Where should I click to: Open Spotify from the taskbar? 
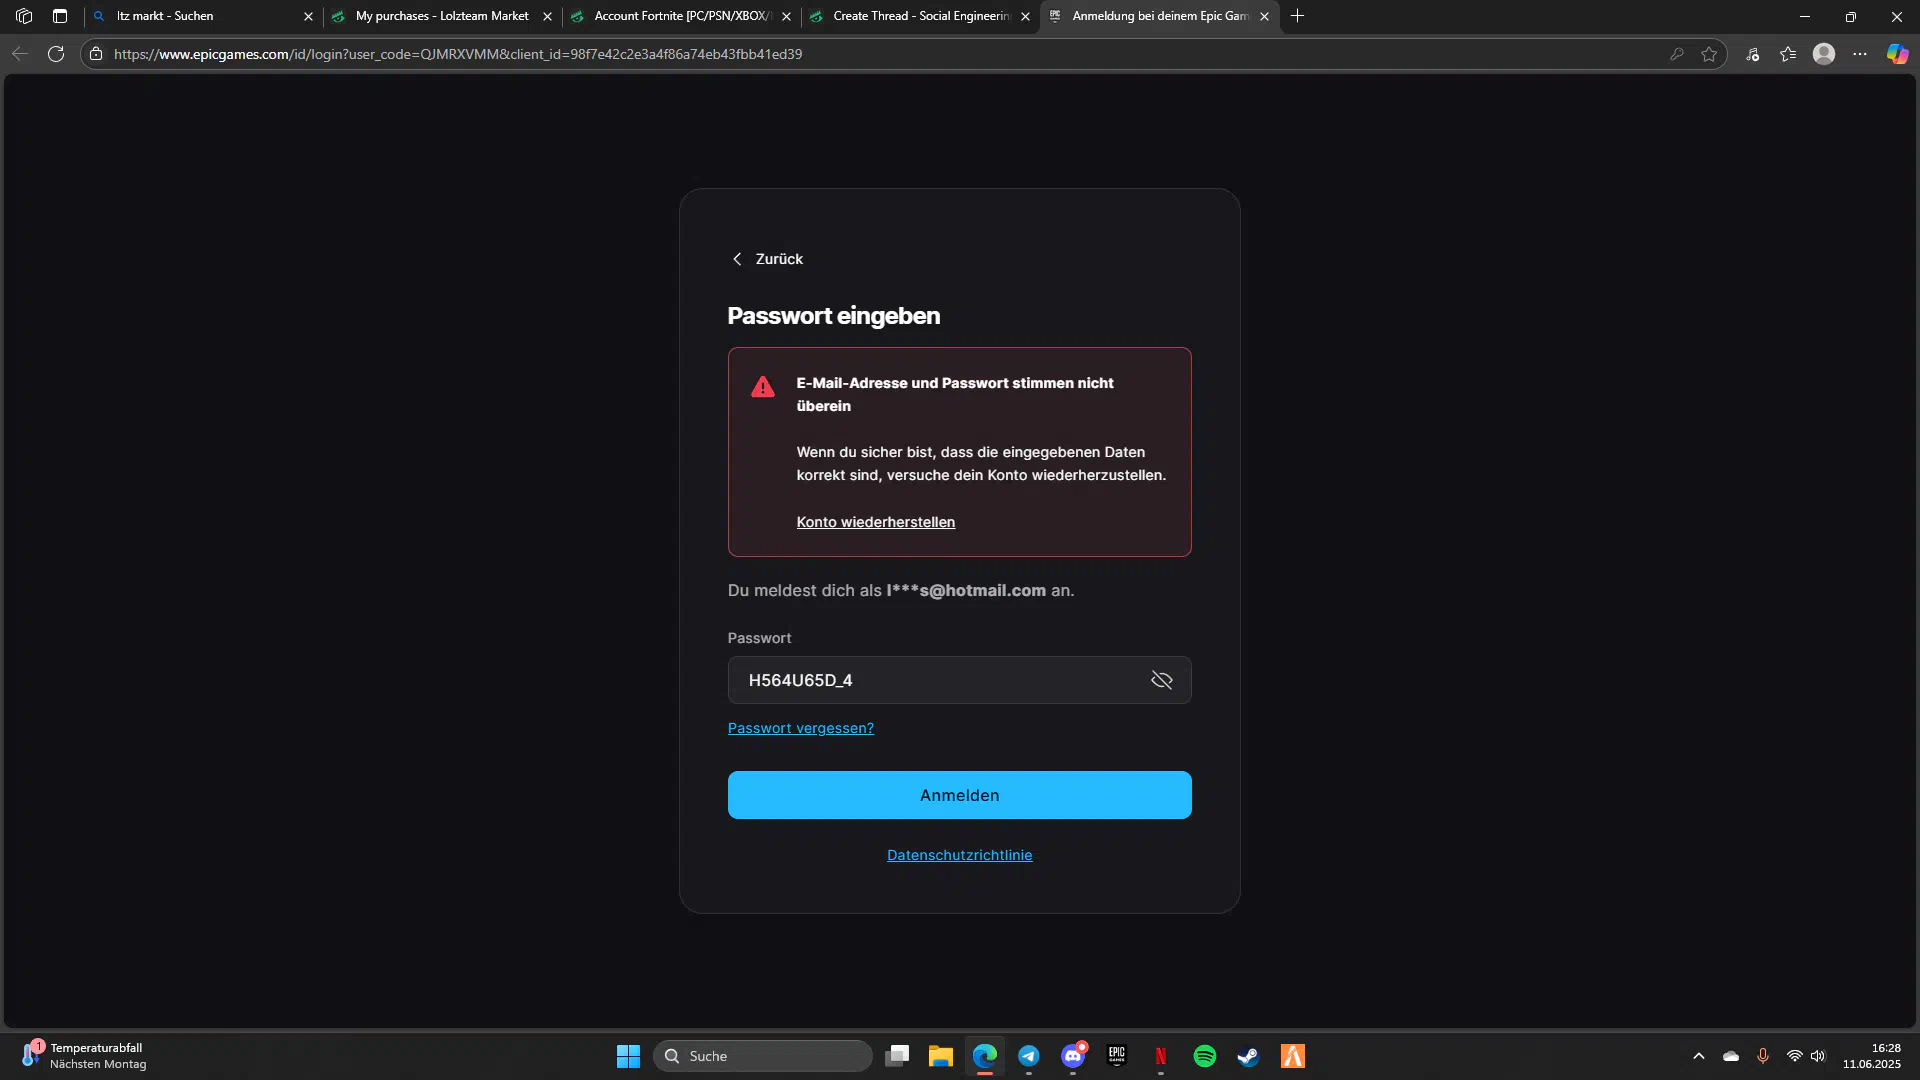click(1205, 1056)
